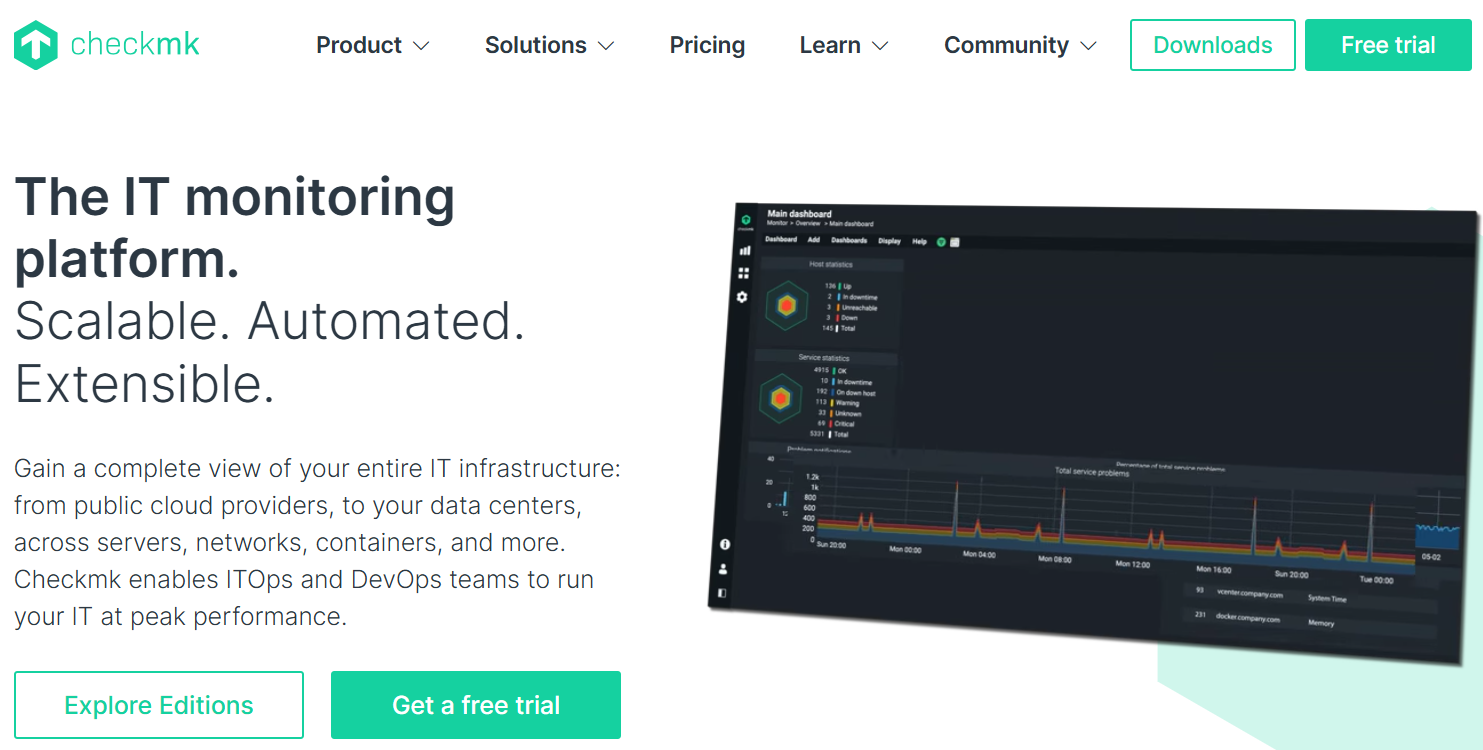Open the Downloads page
This screenshot has width=1483, height=750.
pyautogui.click(x=1212, y=44)
